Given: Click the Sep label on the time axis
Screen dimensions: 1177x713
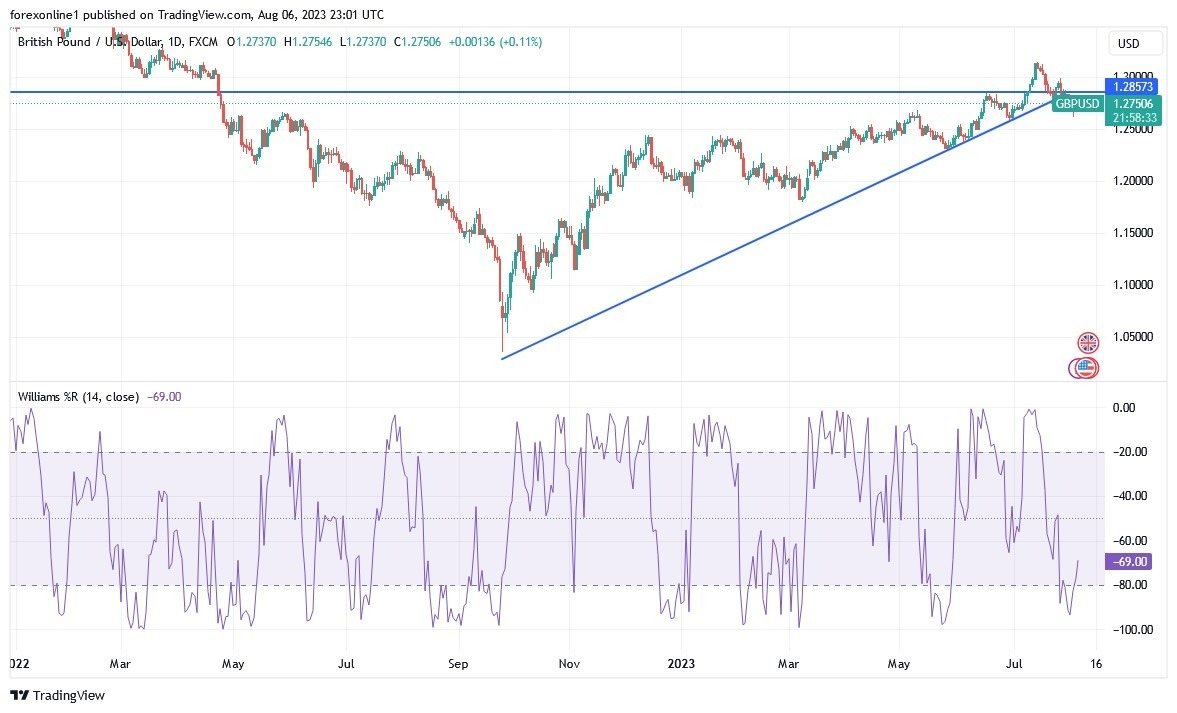Looking at the screenshot, I should tap(458, 663).
